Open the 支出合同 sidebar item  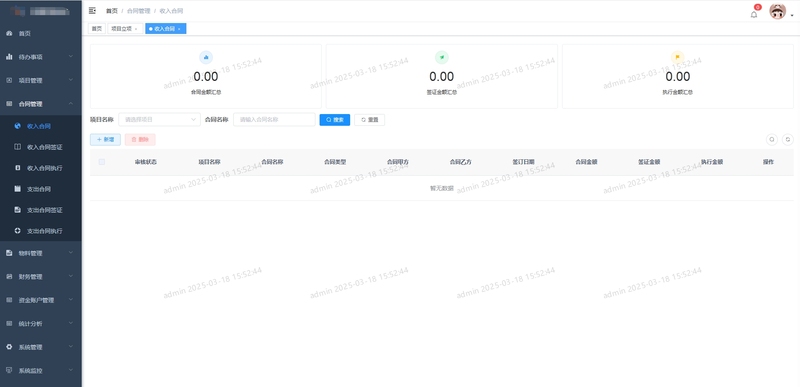point(41,189)
